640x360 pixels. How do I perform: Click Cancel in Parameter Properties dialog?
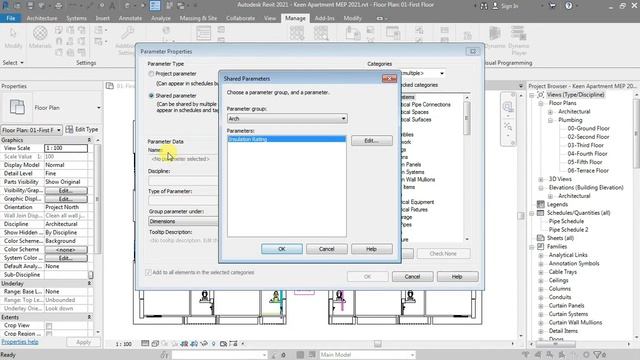[x=412, y=276]
